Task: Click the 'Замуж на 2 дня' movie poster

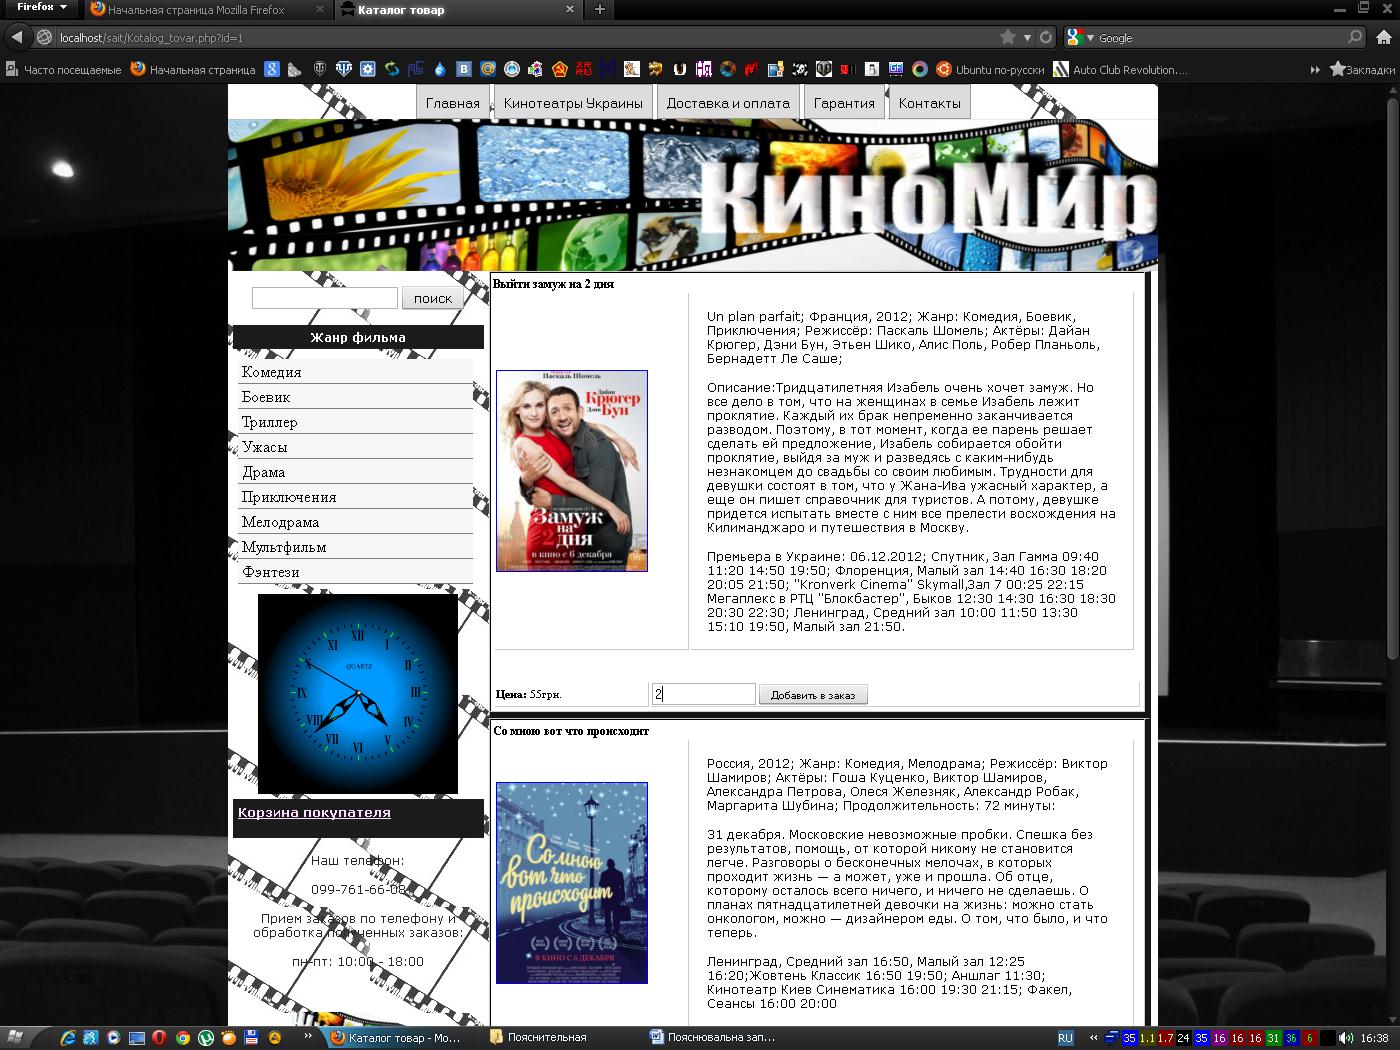Action: pyautogui.click(x=572, y=471)
